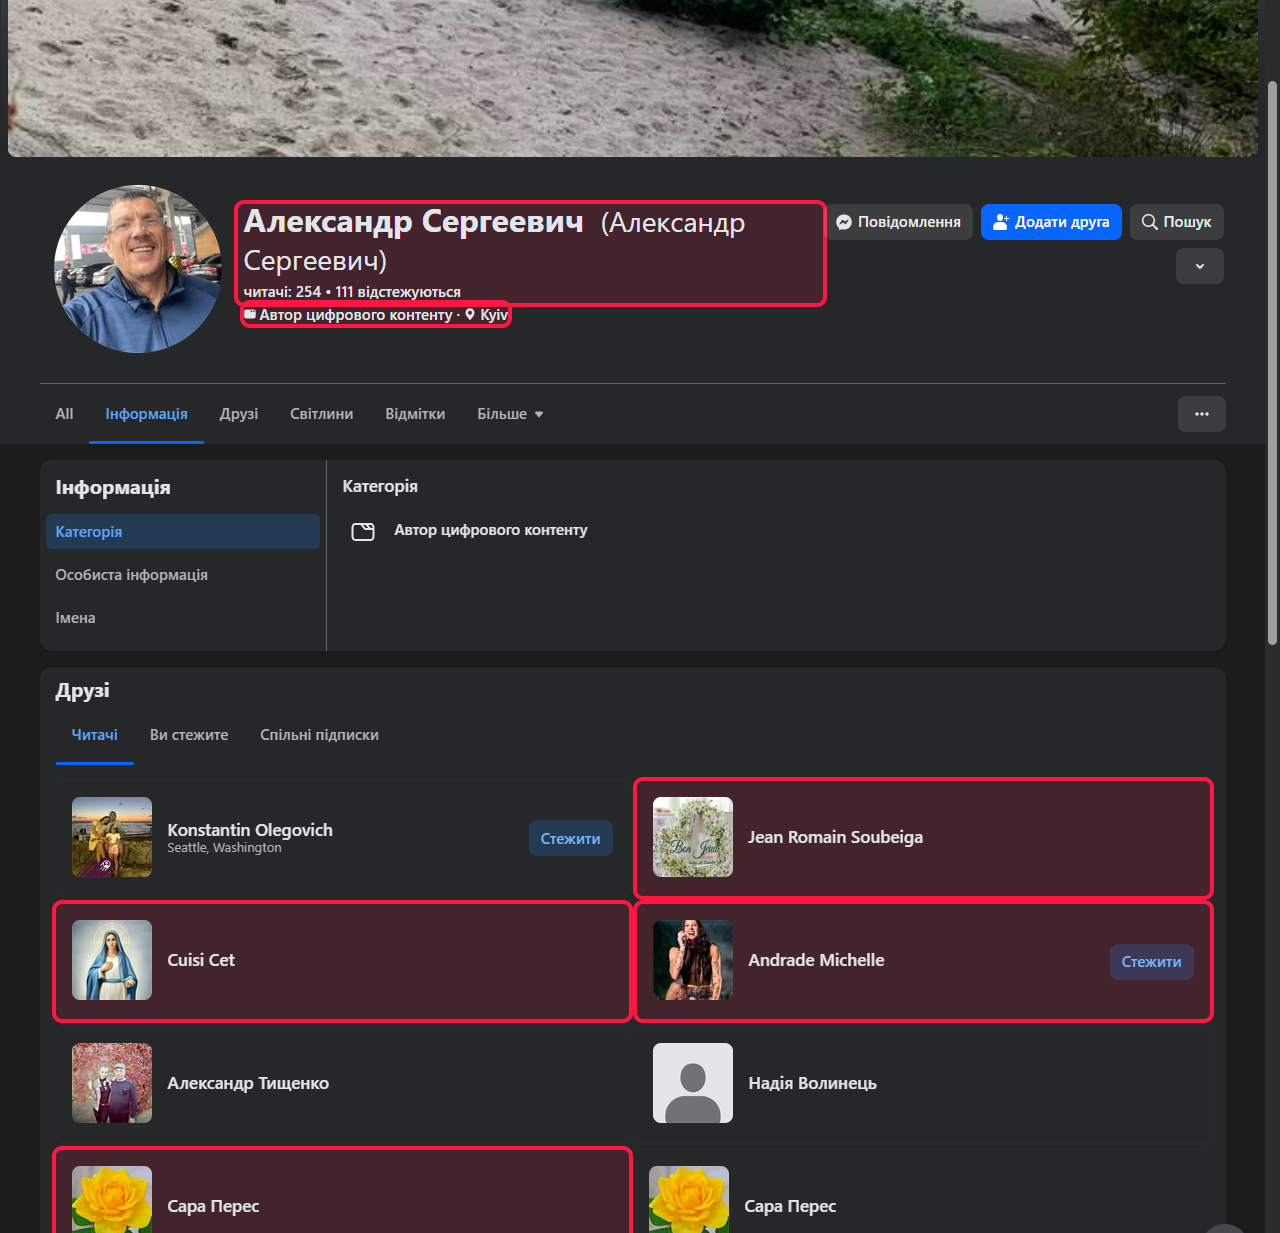Click Стежити next to Andrade Michelle
Screen dimensions: 1280x1233
coord(1151,962)
